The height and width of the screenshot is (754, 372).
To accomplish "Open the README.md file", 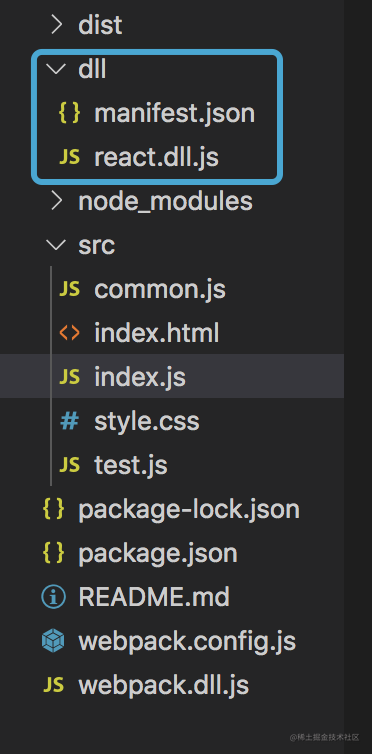I will [x=154, y=597].
